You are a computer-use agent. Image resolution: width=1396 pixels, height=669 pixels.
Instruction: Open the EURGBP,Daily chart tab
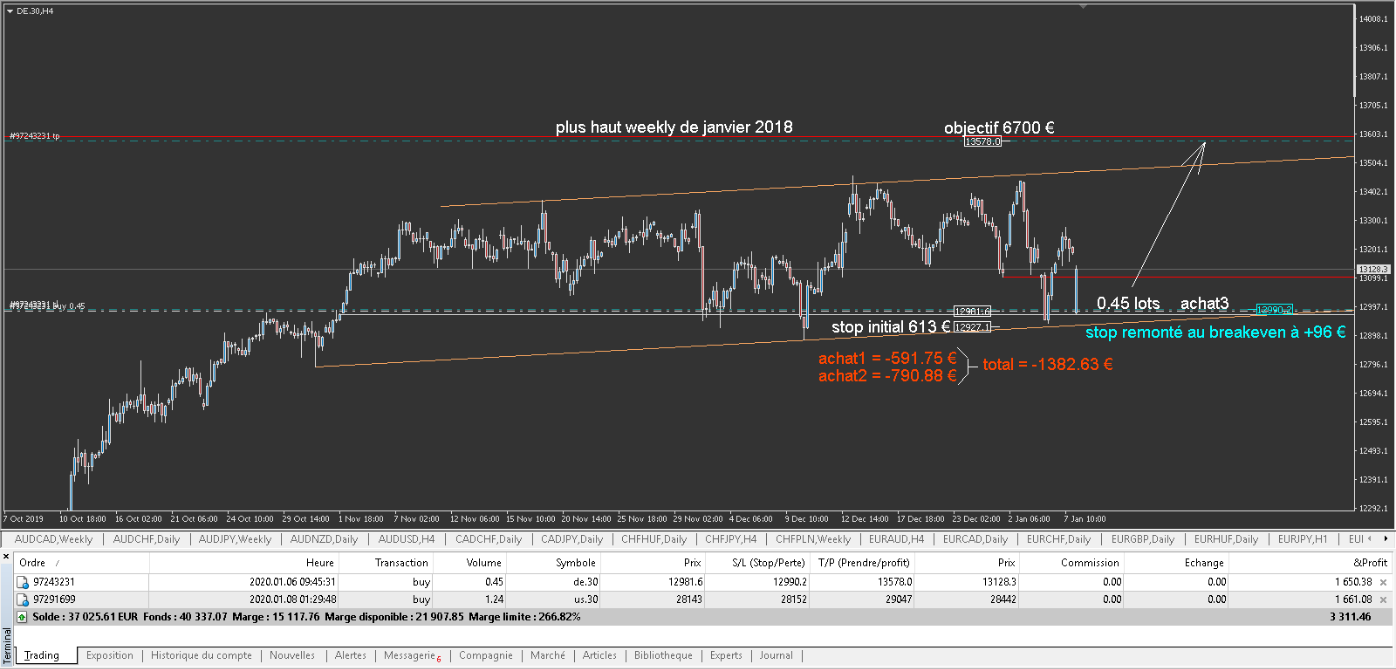click(1144, 539)
